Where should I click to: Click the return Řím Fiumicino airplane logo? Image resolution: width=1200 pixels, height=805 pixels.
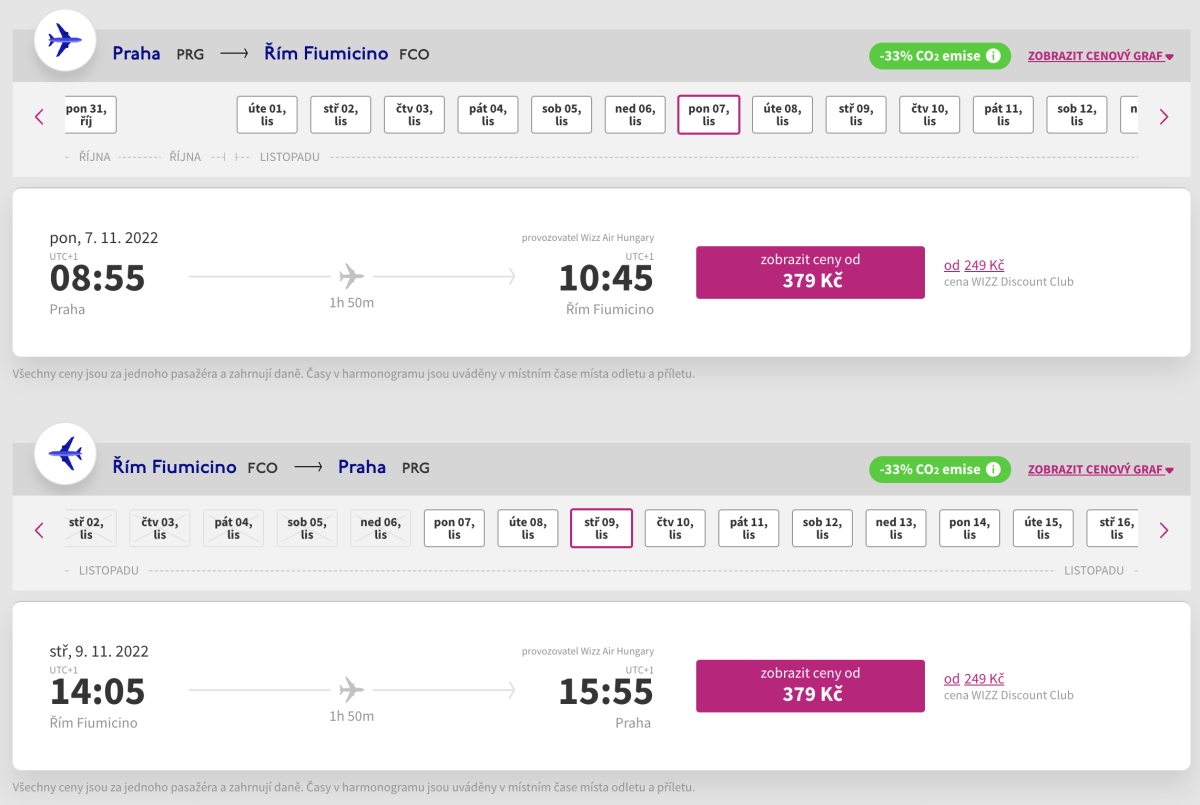pyautogui.click(x=65, y=454)
